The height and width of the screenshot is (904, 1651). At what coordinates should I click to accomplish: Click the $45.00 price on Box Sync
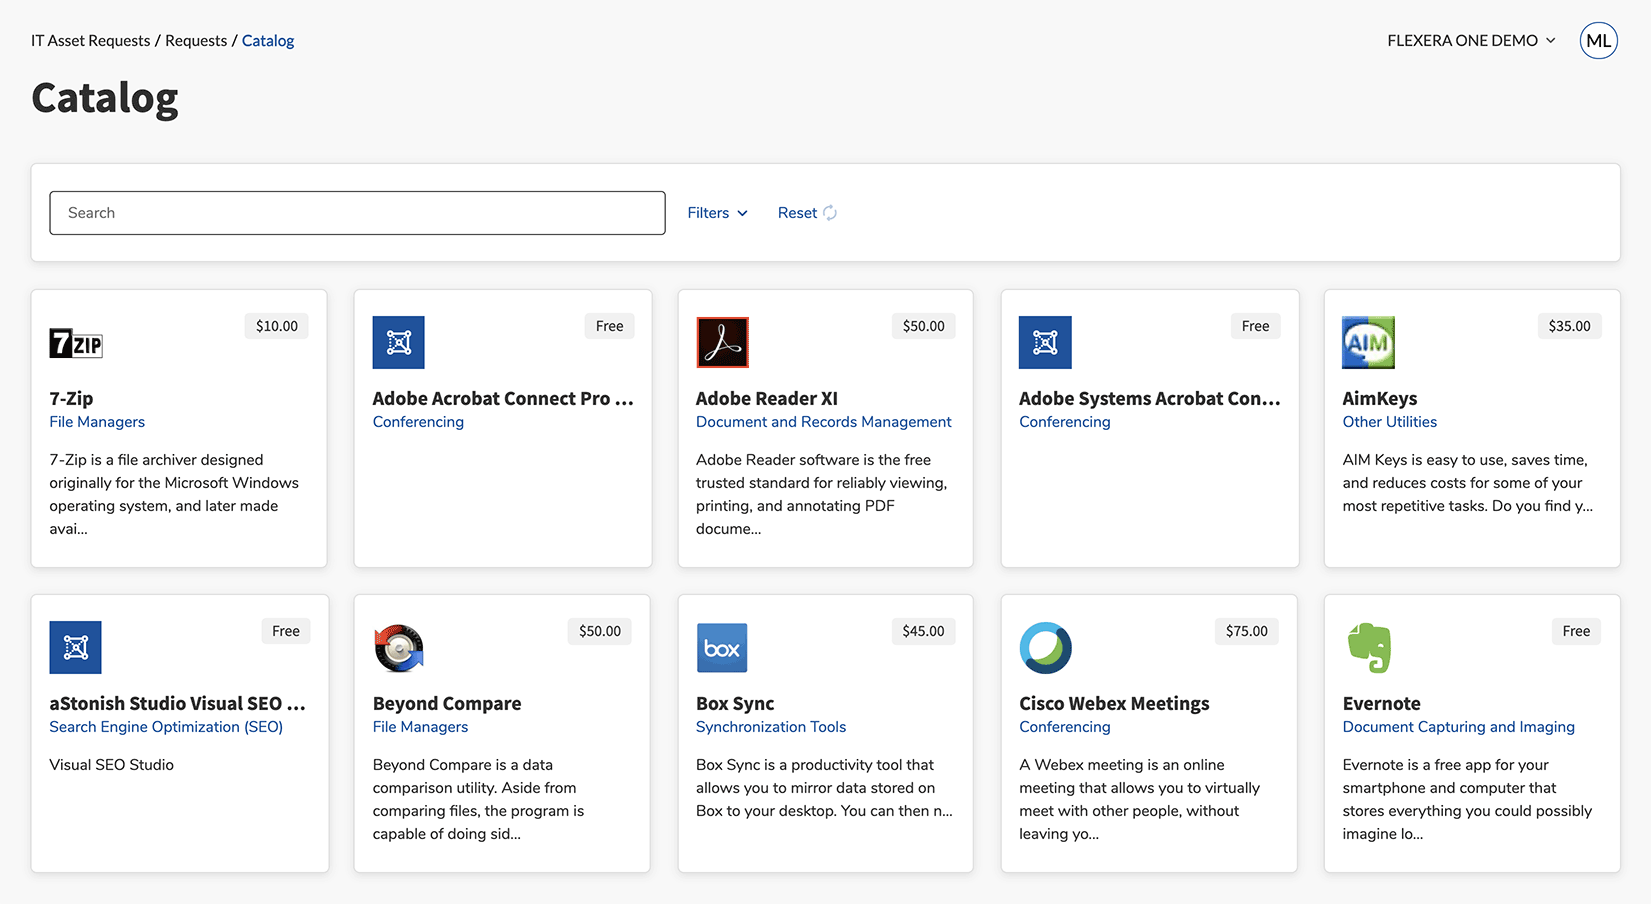(923, 631)
